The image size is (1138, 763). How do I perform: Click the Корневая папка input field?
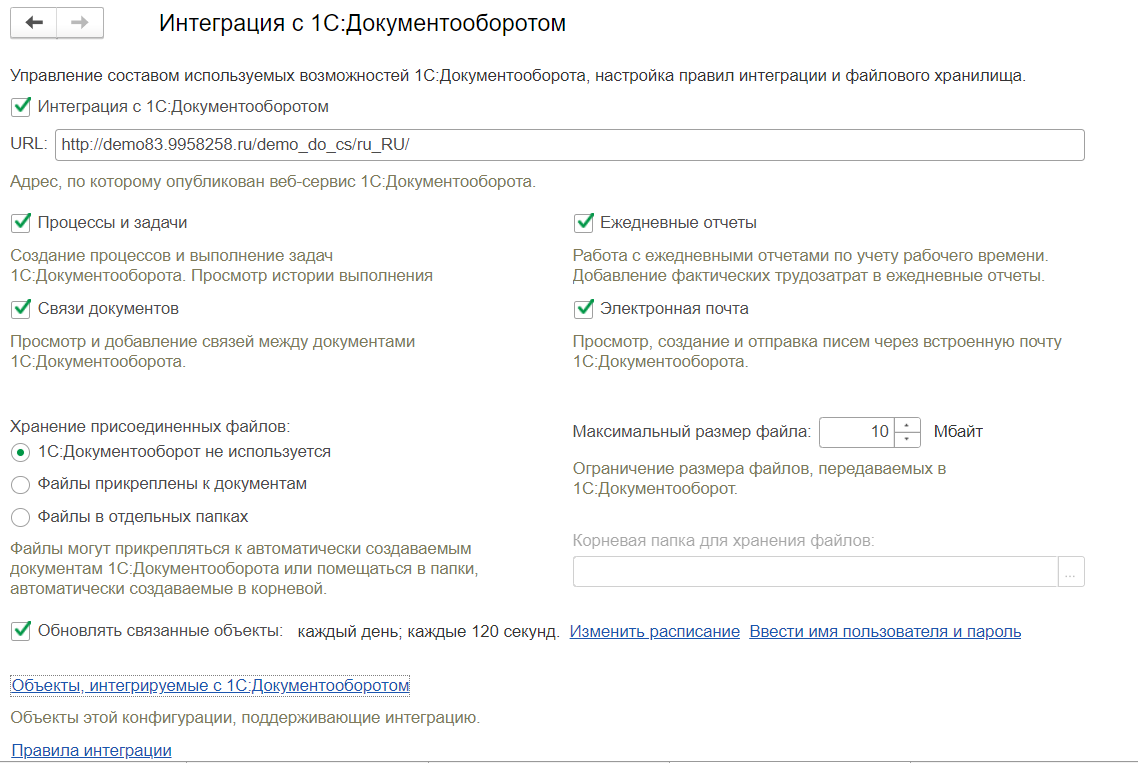tap(815, 571)
